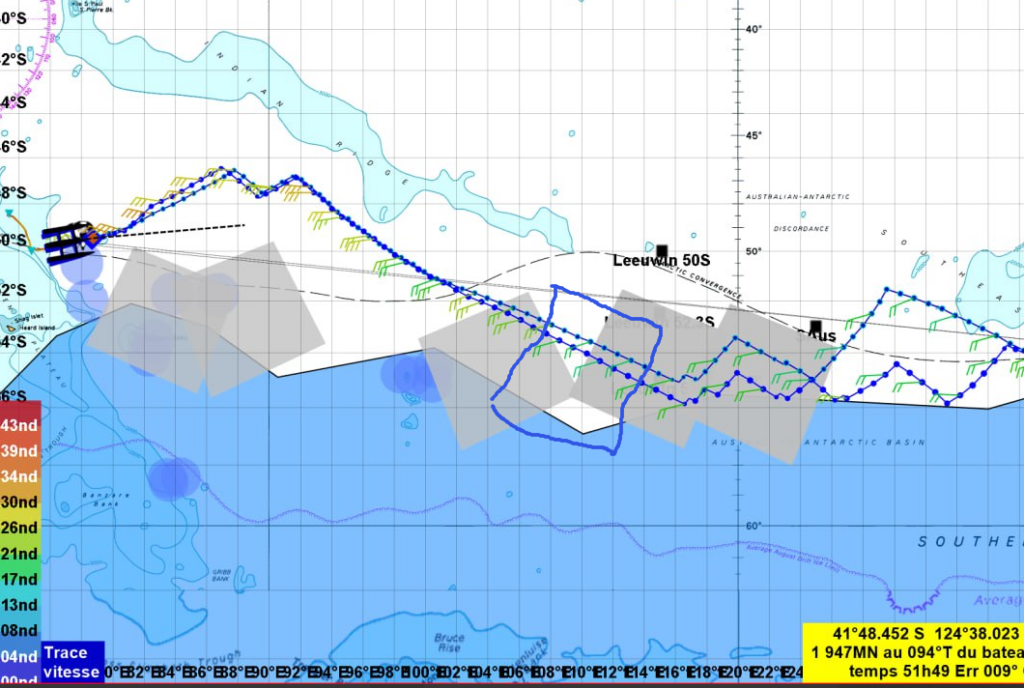Click the cyan triangle marker left of boat

pyautogui.click(x=10, y=213)
